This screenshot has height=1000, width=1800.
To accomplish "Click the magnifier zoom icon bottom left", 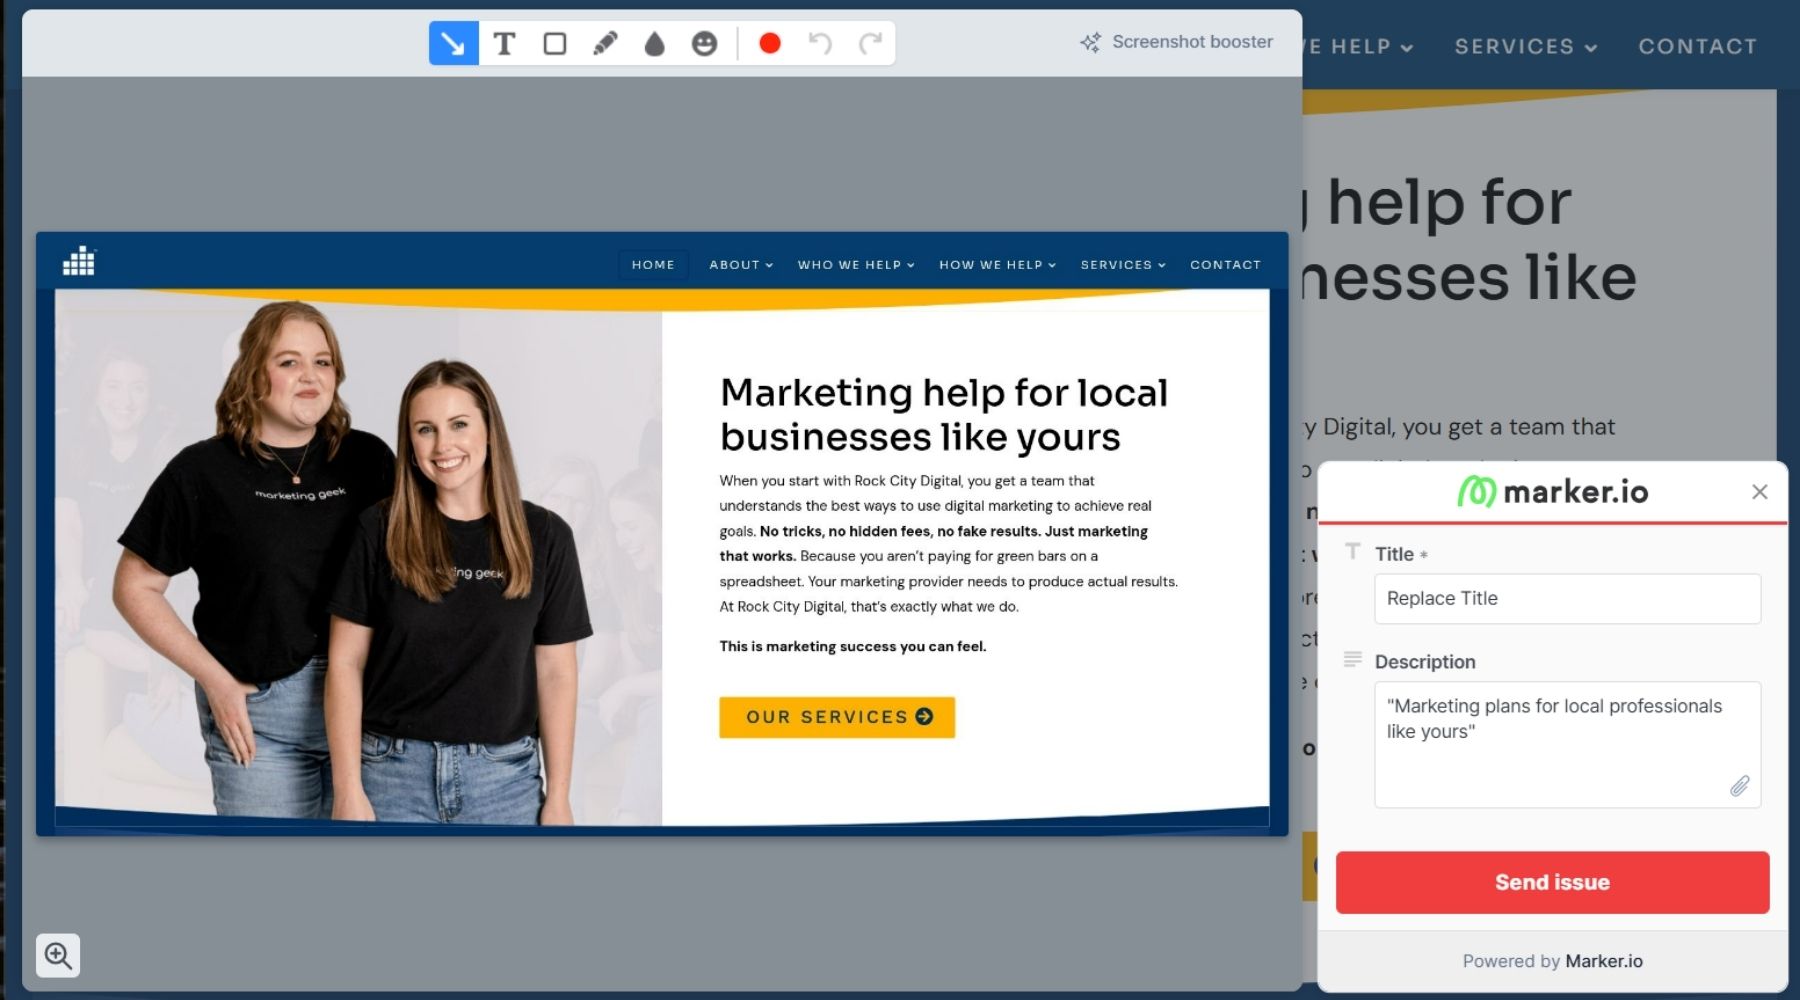I will 58,955.
